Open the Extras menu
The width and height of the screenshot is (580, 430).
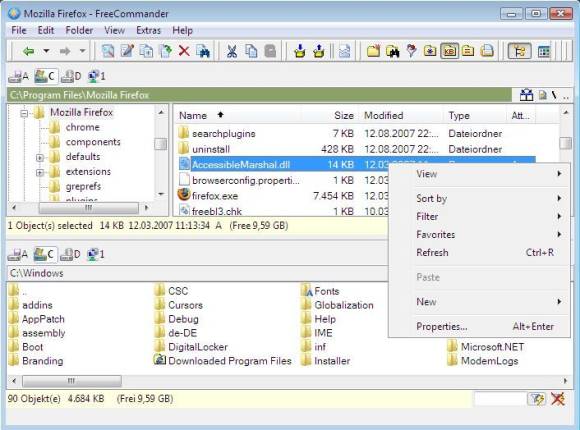coord(148,30)
